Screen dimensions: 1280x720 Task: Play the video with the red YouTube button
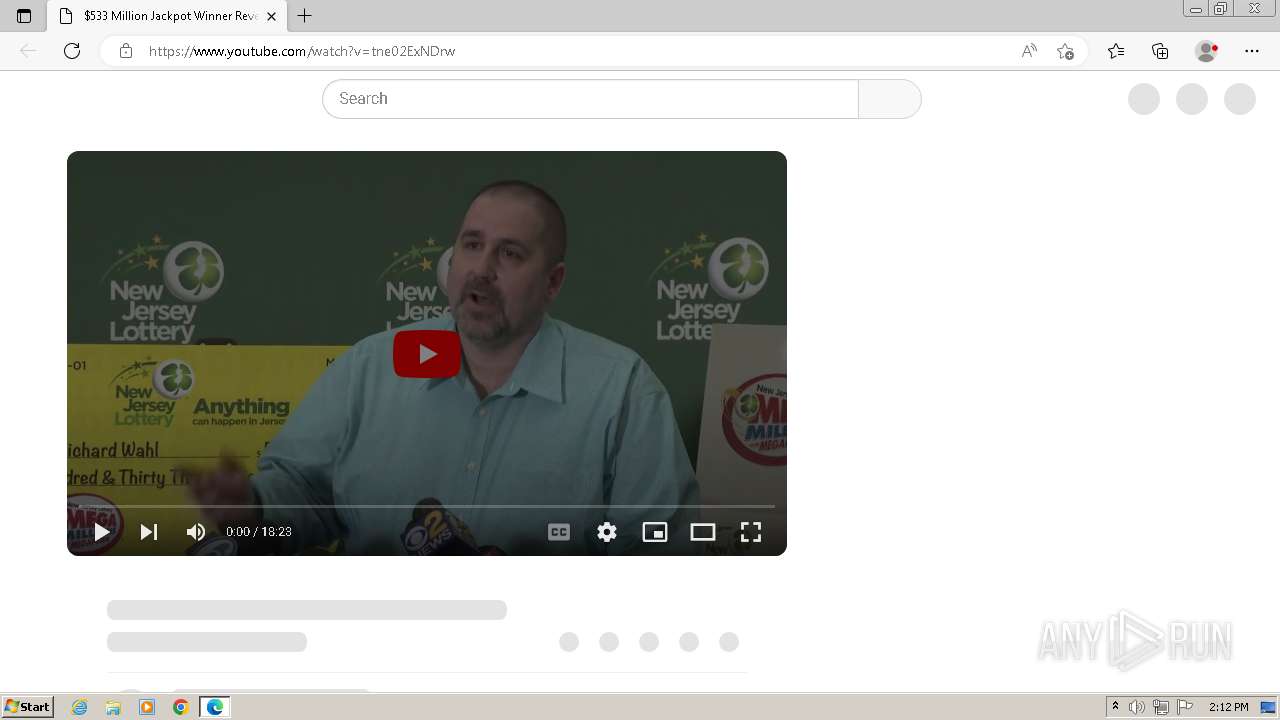point(427,354)
